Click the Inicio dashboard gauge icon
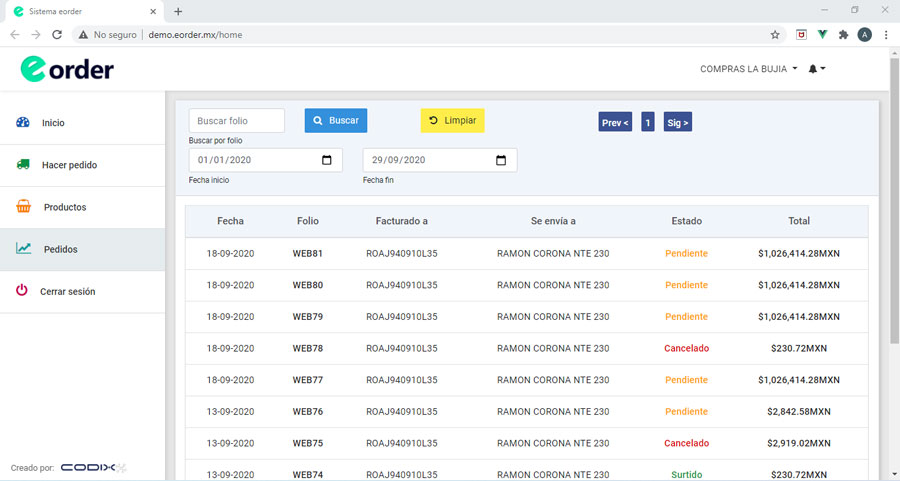 [x=23, y=123]
